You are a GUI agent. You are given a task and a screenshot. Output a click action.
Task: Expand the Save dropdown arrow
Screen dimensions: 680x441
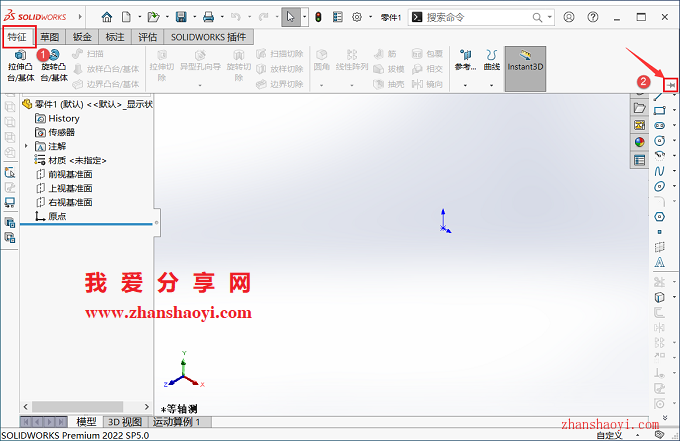194,17
